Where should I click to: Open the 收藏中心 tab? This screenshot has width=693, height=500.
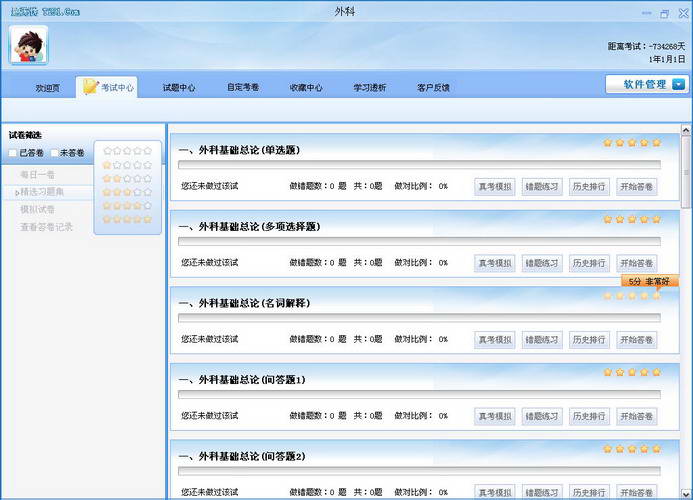306,88
